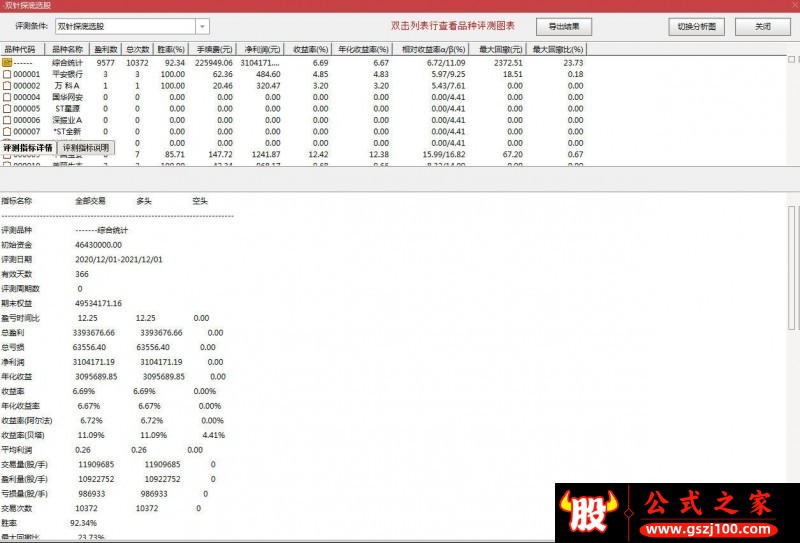Click the 交易量(股/手) value 11909685 under 全部交易

[x=96, y=465]
